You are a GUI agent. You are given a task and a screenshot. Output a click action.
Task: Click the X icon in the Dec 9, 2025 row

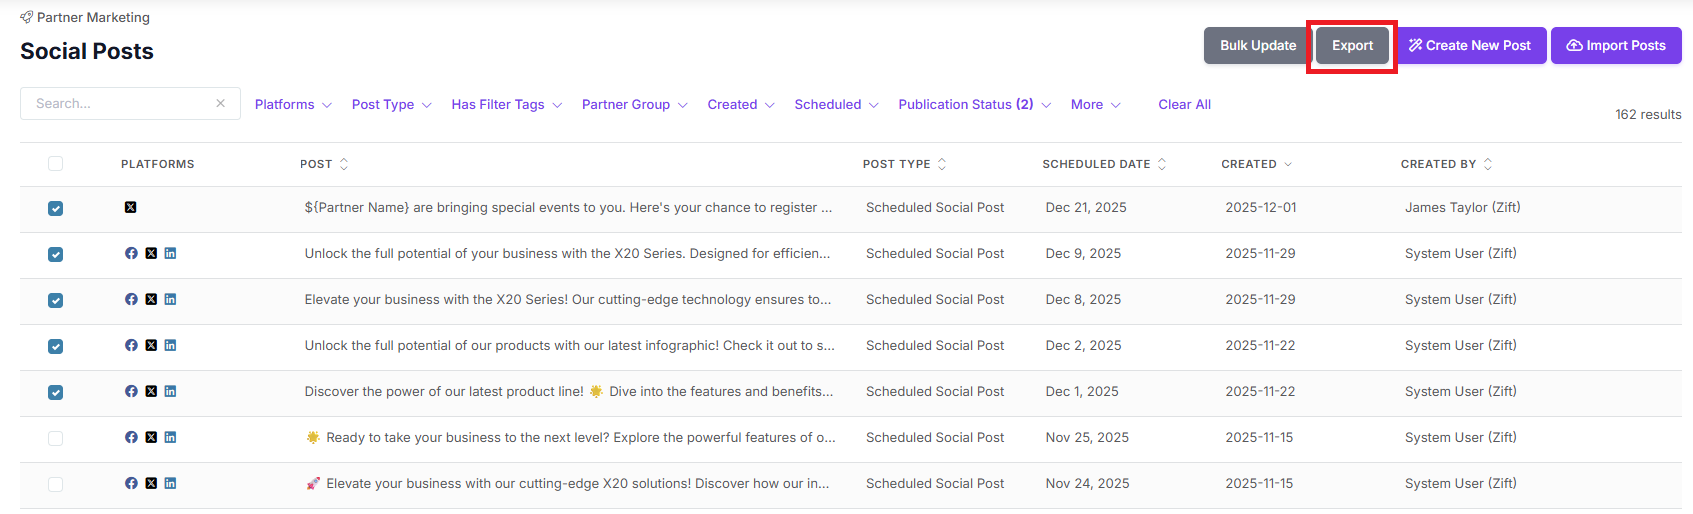[x=151, y=253]
